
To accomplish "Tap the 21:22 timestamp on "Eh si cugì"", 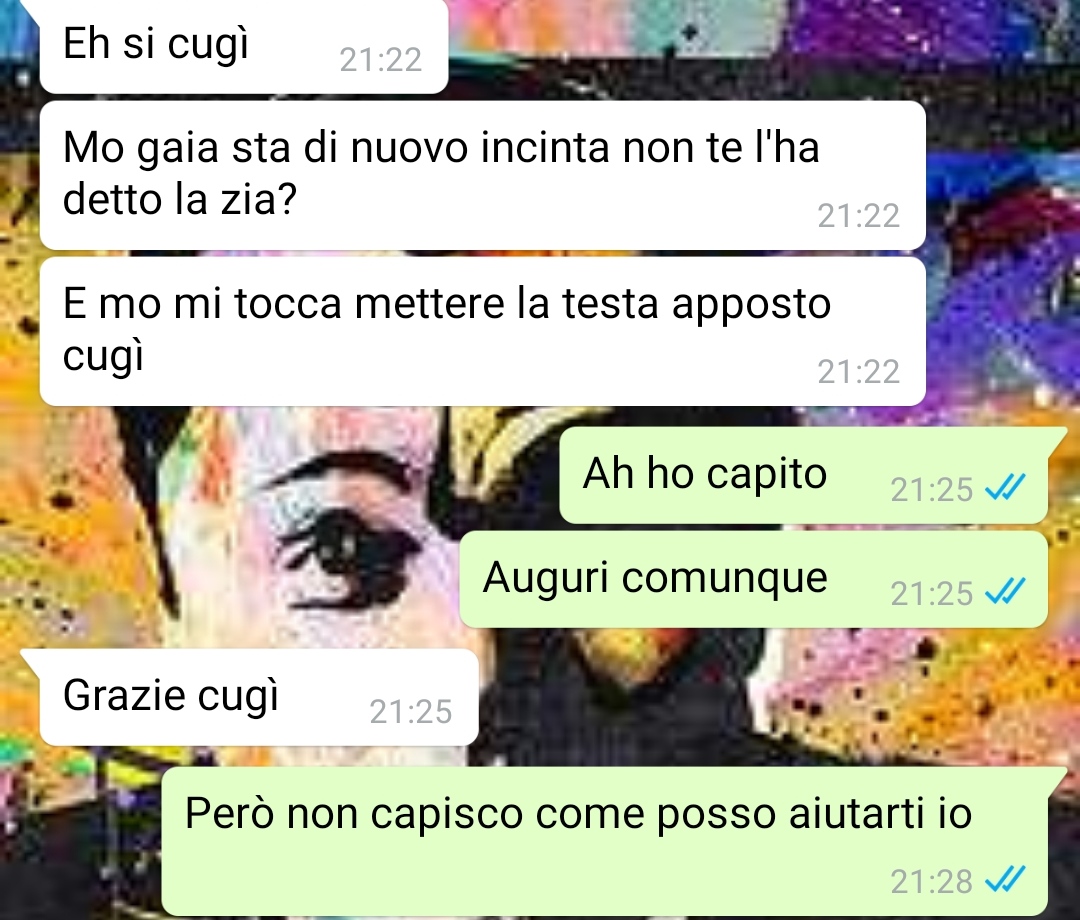I will click(381, 61).
